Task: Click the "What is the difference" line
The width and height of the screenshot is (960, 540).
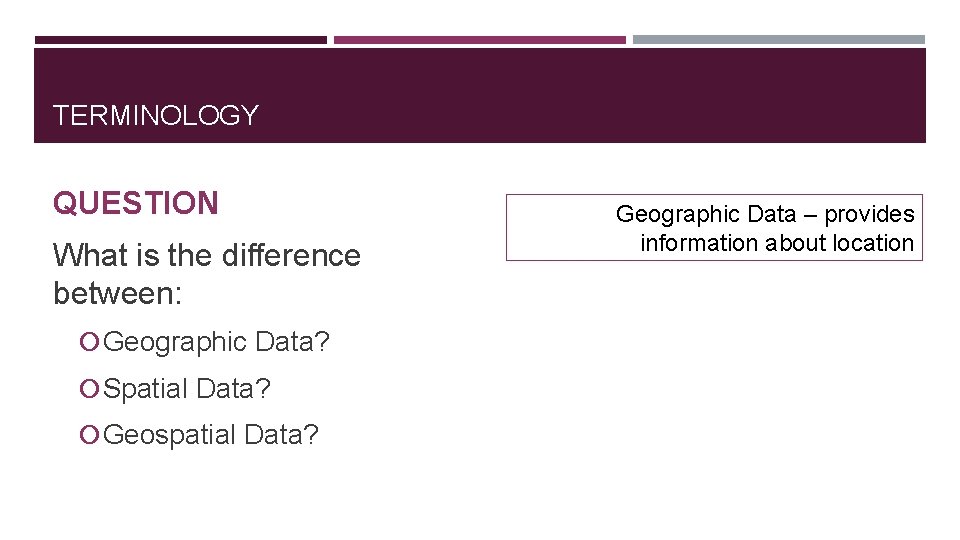Action: pos(206,256)
